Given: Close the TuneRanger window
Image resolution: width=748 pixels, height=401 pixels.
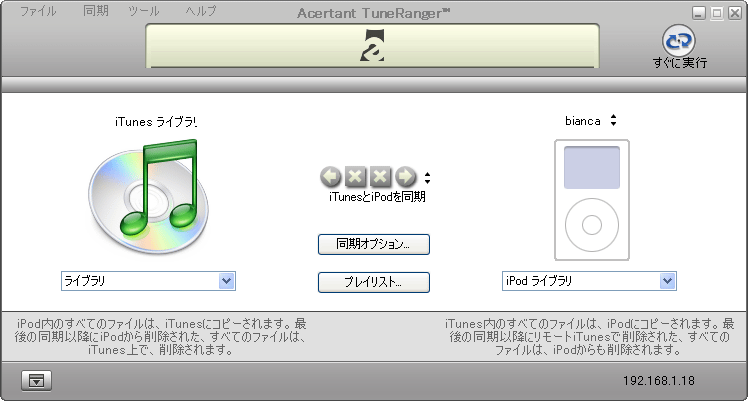Looking at the screenshot, I should click(x=735, y=13).
